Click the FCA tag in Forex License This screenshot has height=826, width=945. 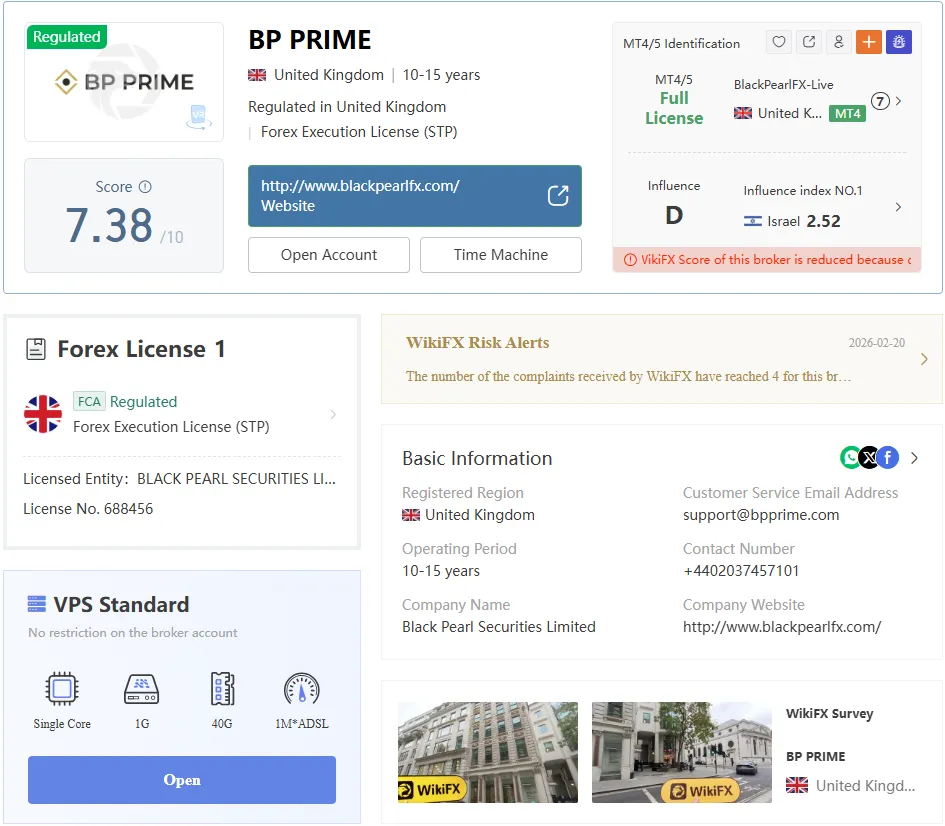click(89, 401)
